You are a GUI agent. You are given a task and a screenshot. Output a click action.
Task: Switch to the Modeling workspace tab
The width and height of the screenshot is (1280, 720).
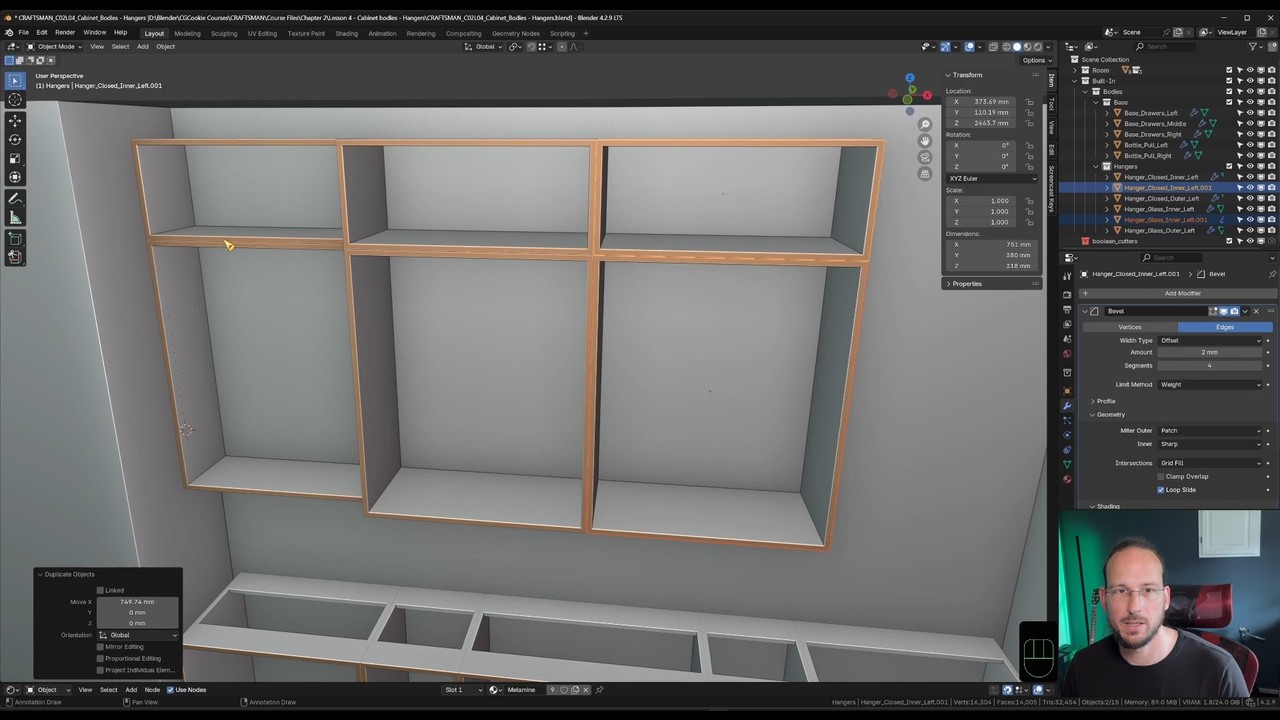coord(187,33)
